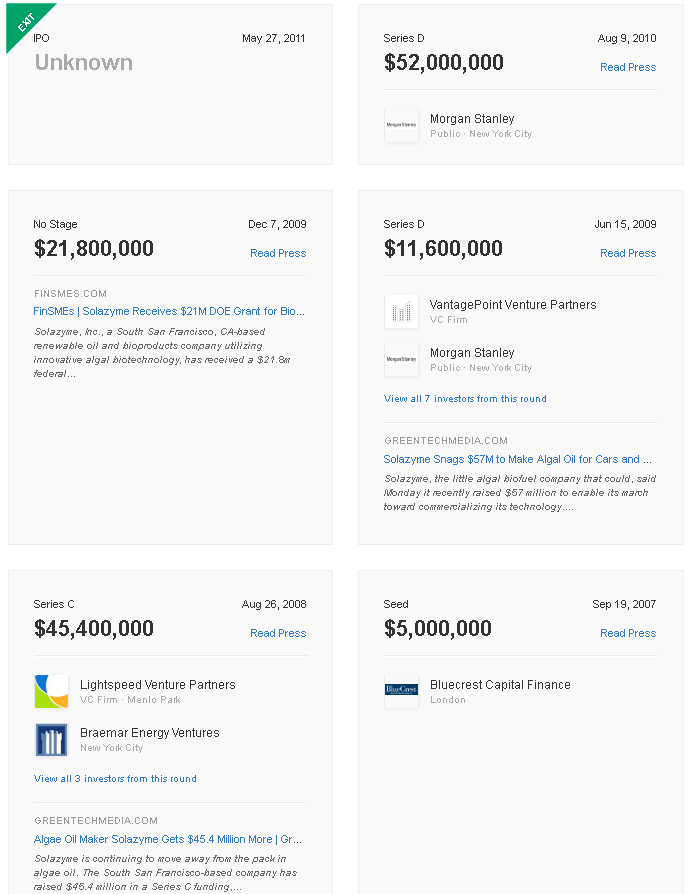
Task: Open the Lightspeed Venture Partners logo
Action: tap(51, 692)
